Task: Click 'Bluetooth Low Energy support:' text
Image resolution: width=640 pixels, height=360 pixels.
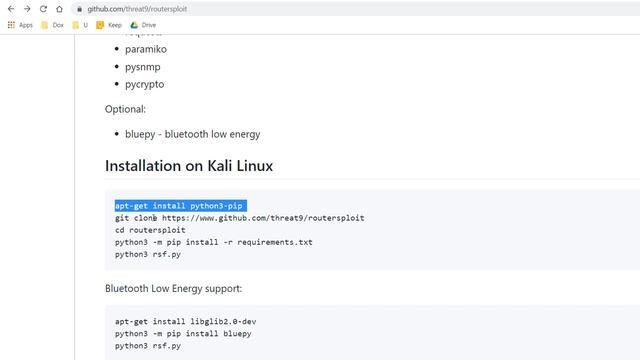Action: coord(173,289)
